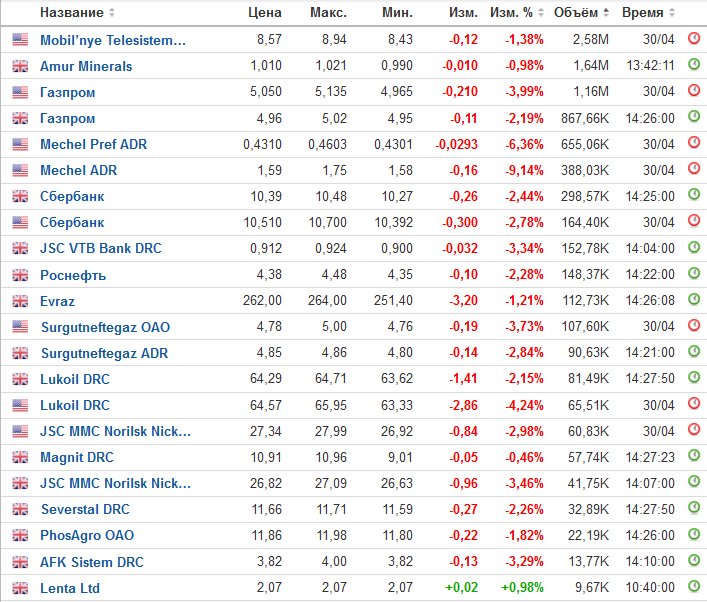Click red clock icon in Mobil'nye Telesistem row
This screenshot has width=707, height=602.
click(694, 38)
